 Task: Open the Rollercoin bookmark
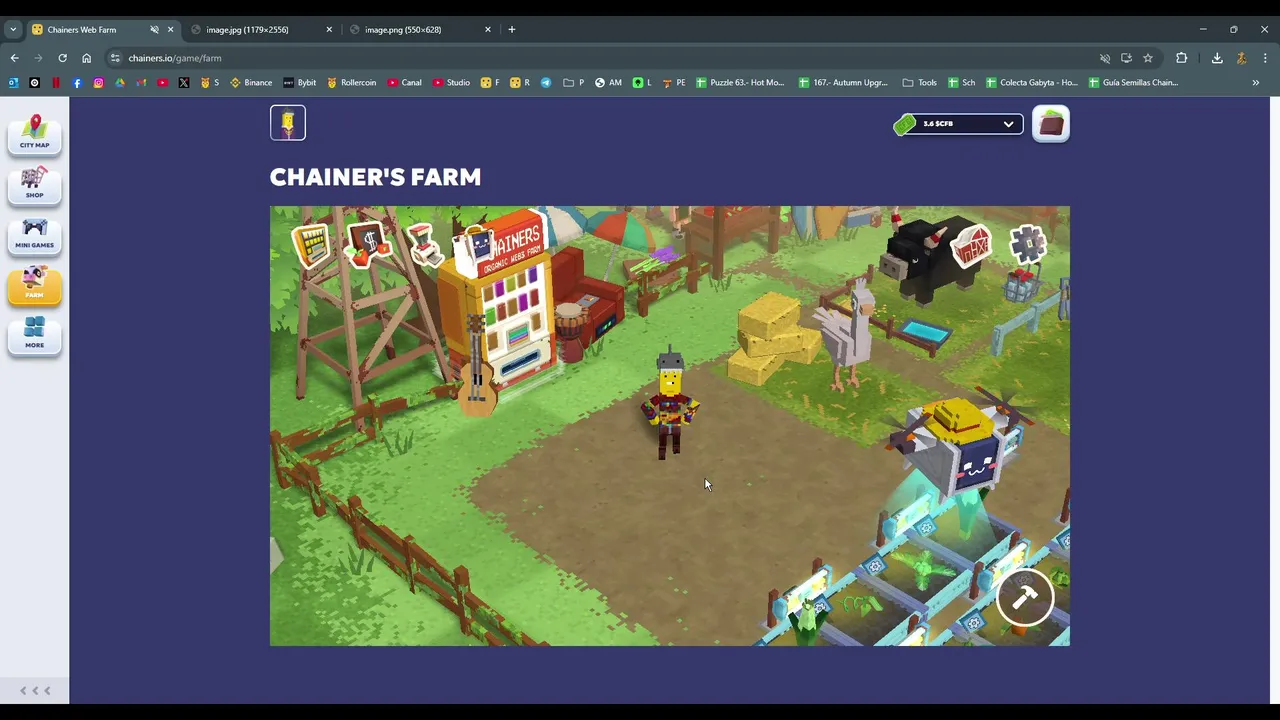click(351, 82)
